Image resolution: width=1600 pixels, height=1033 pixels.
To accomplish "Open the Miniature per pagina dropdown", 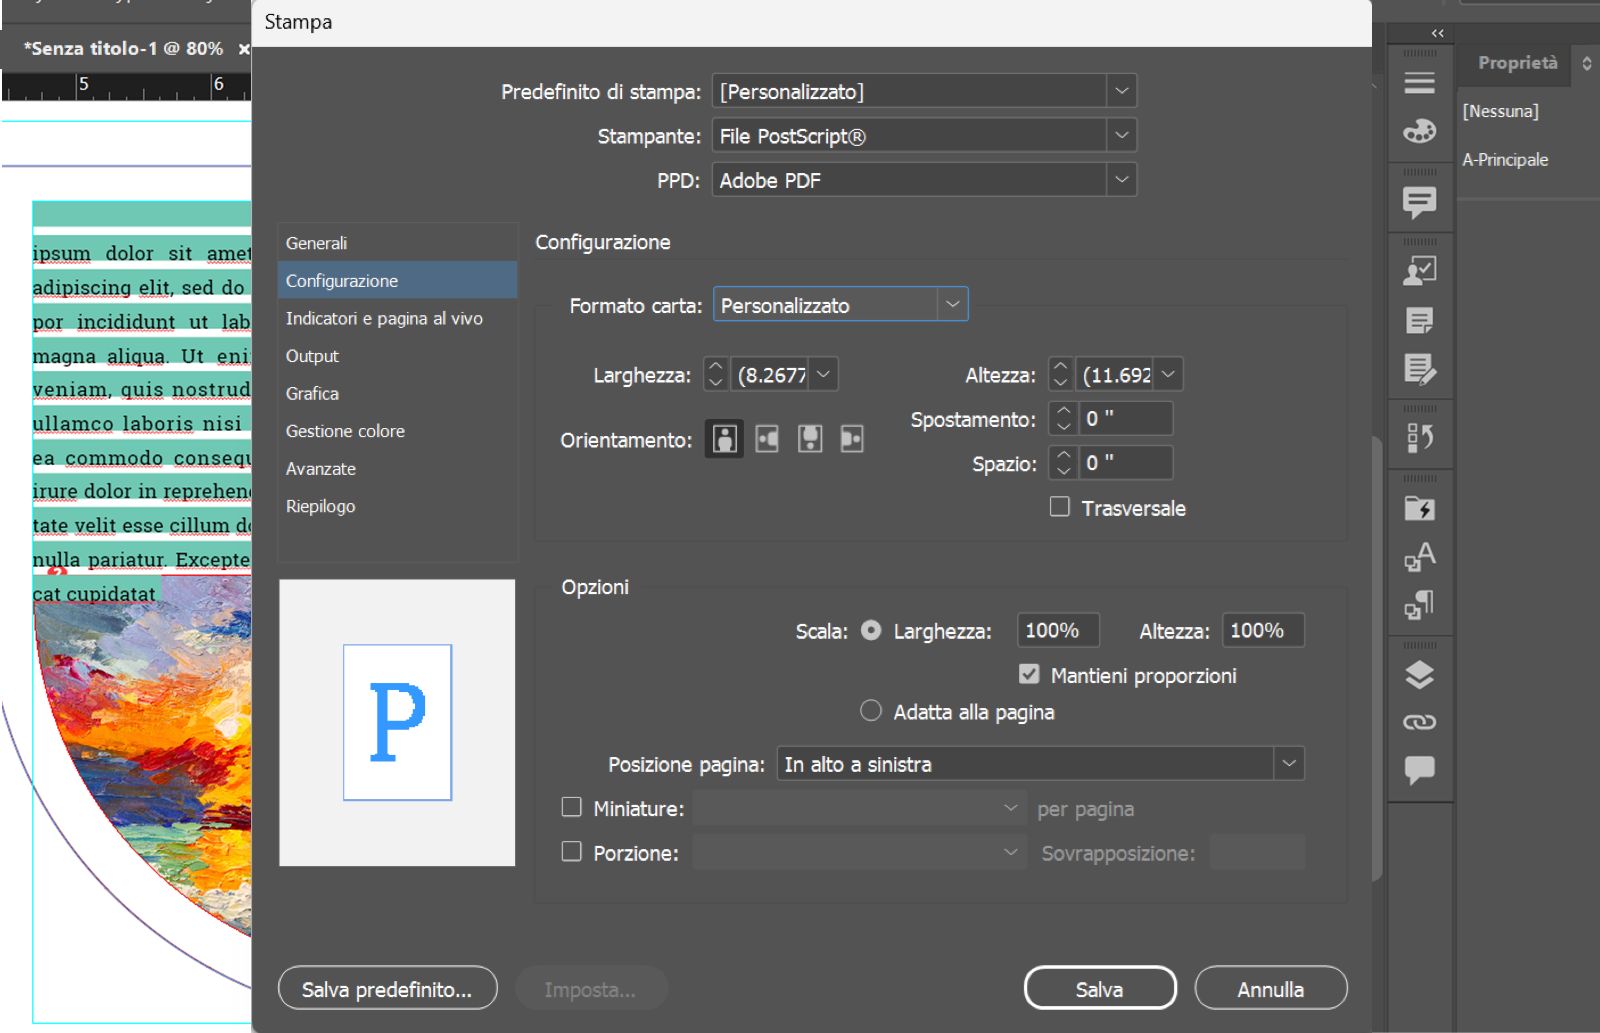I will coord(860,808).
